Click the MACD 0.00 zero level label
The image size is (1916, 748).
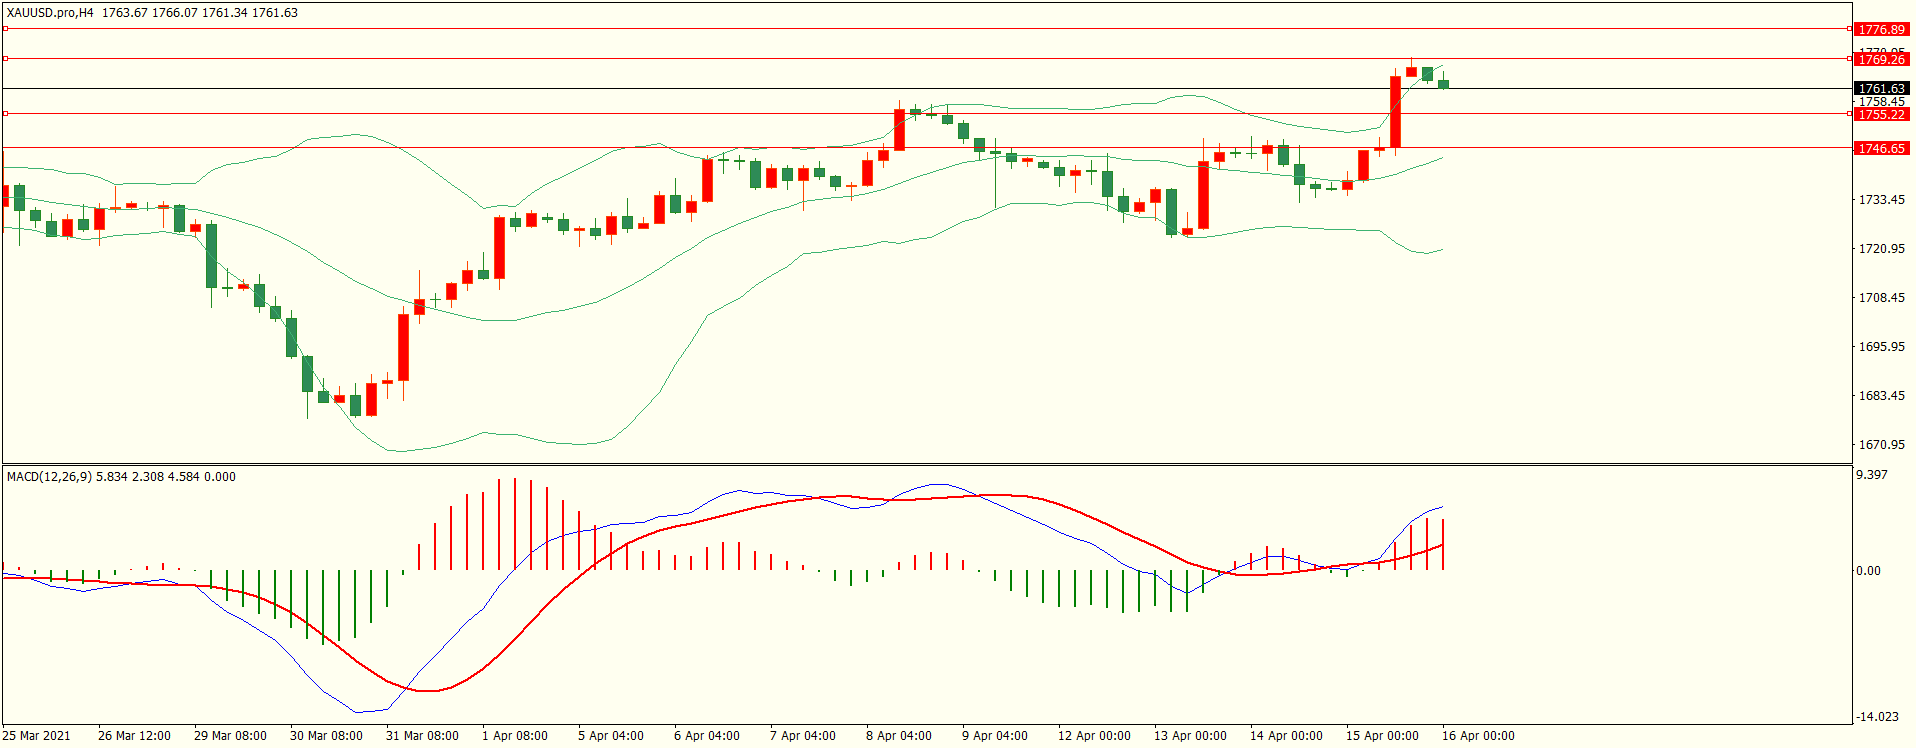pyautogui.click(x=1868, y=571)
